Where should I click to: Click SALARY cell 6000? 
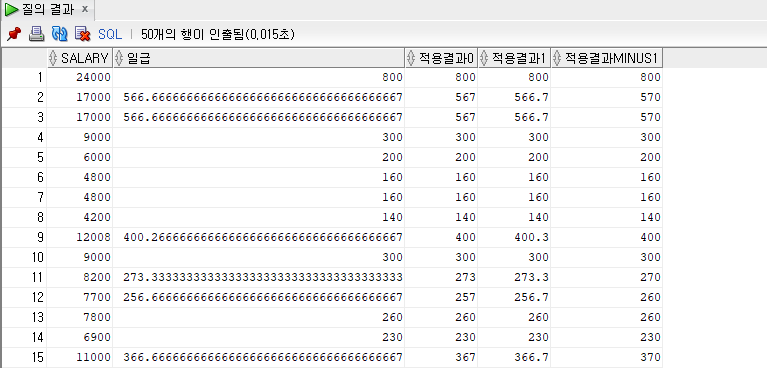coord(80,157)
